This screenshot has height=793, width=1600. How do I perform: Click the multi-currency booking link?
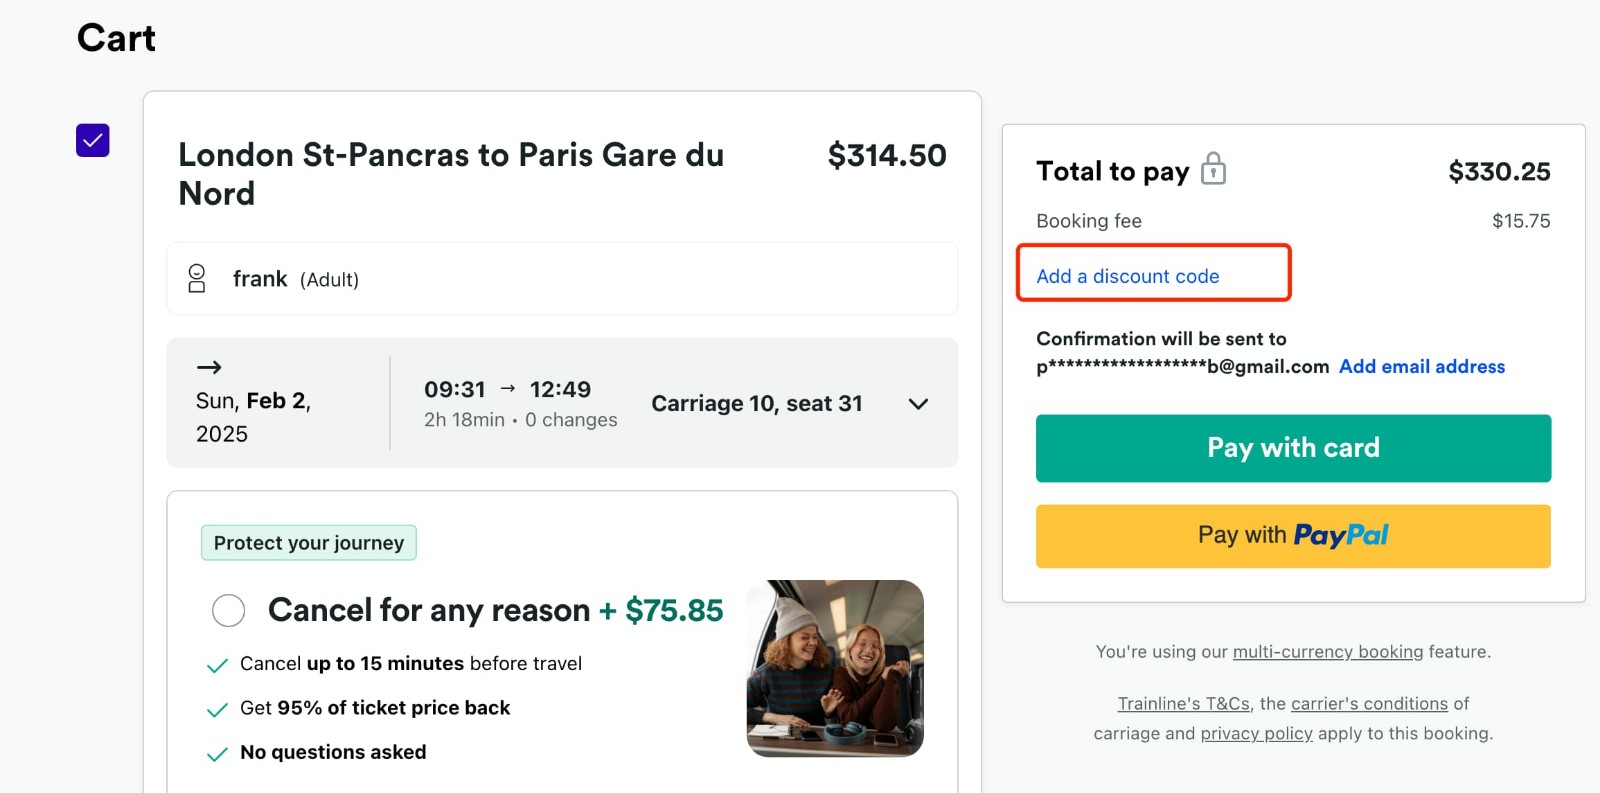pos(1326,651)
